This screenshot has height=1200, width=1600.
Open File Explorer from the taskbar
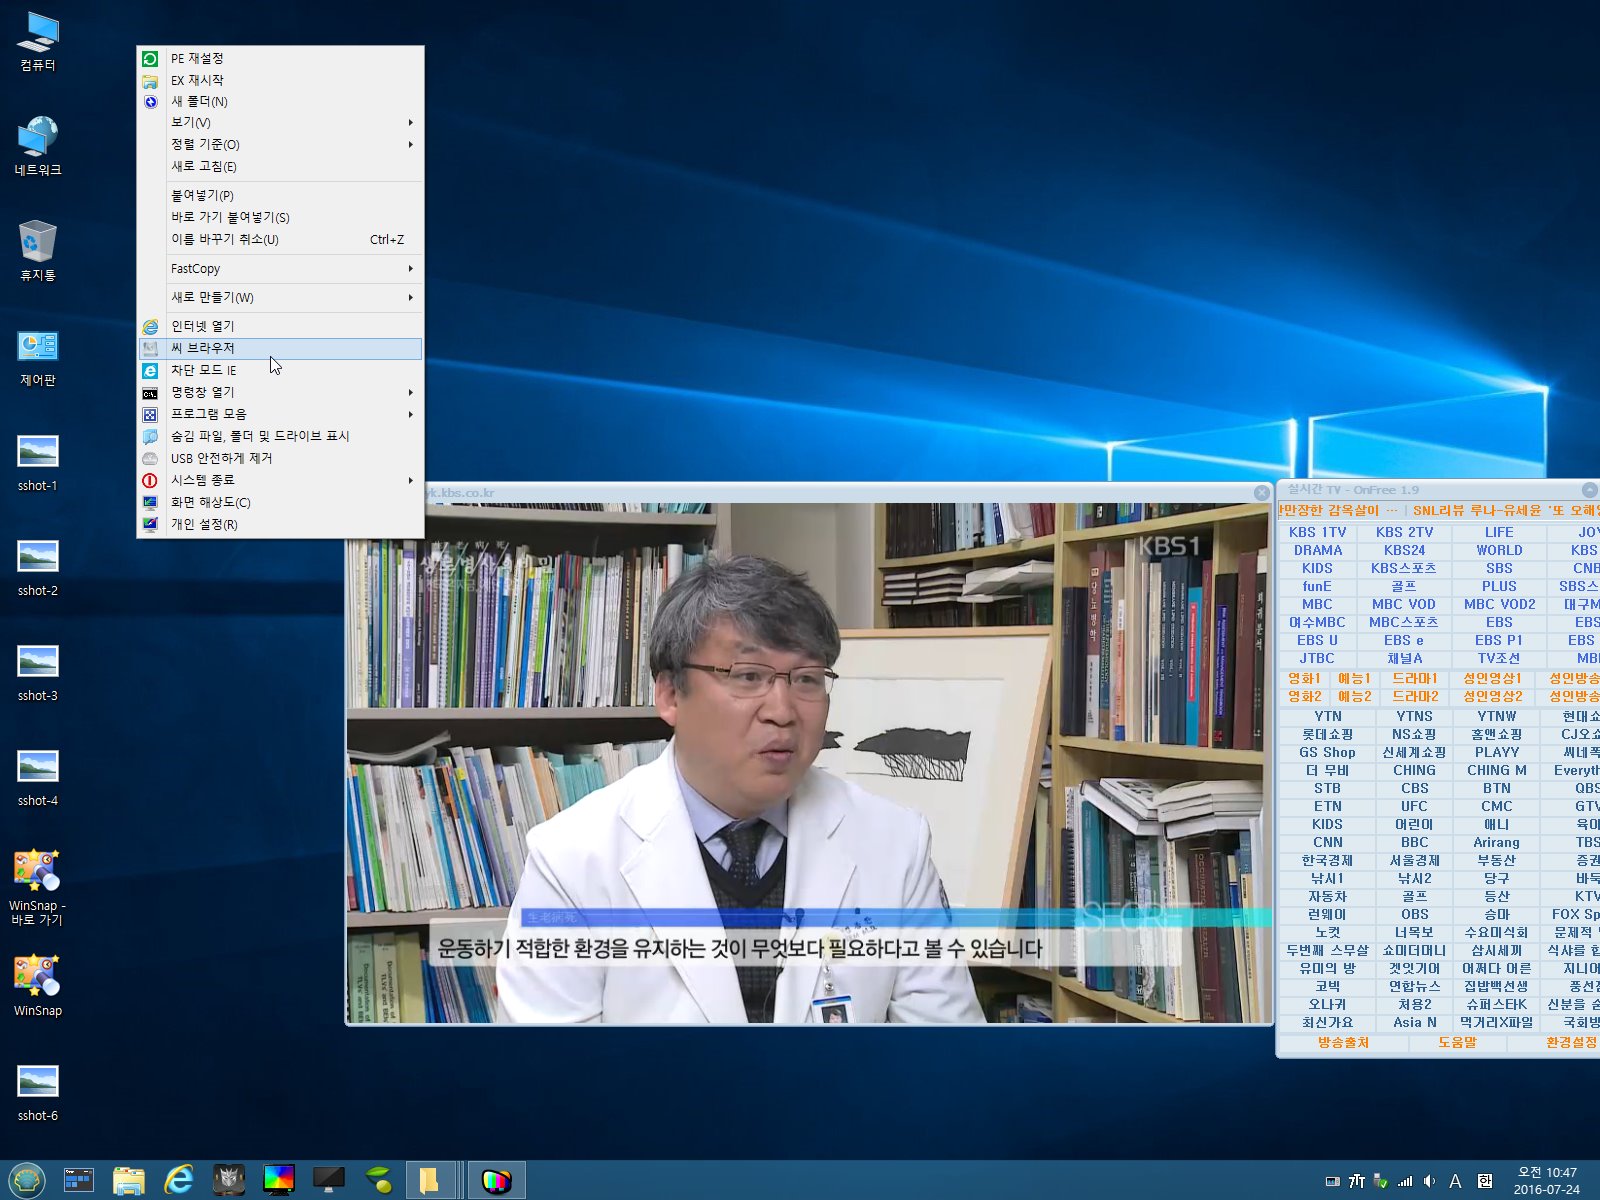[129, 1180]
